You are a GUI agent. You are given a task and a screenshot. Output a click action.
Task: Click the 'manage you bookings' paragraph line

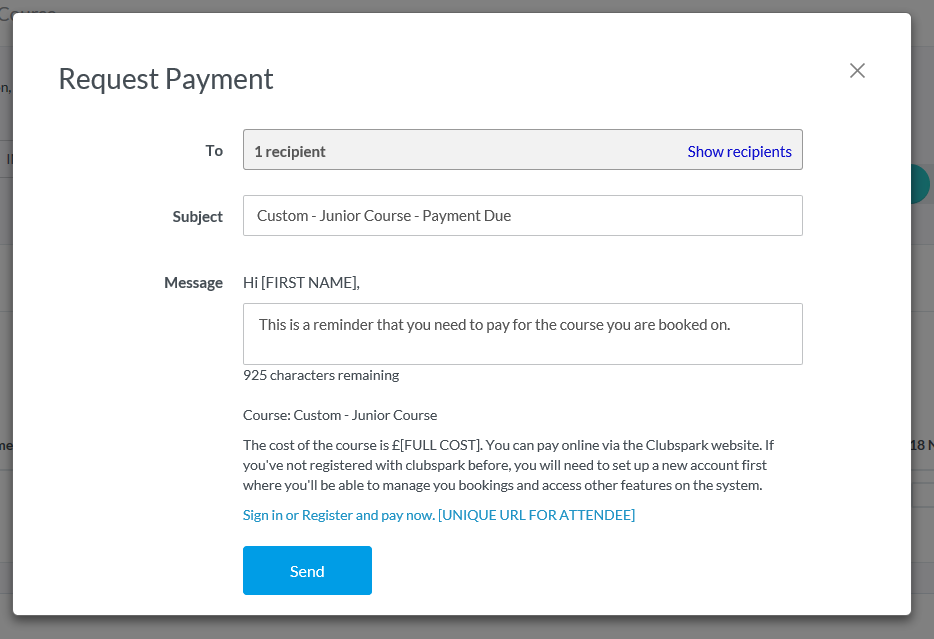[400, 485]
